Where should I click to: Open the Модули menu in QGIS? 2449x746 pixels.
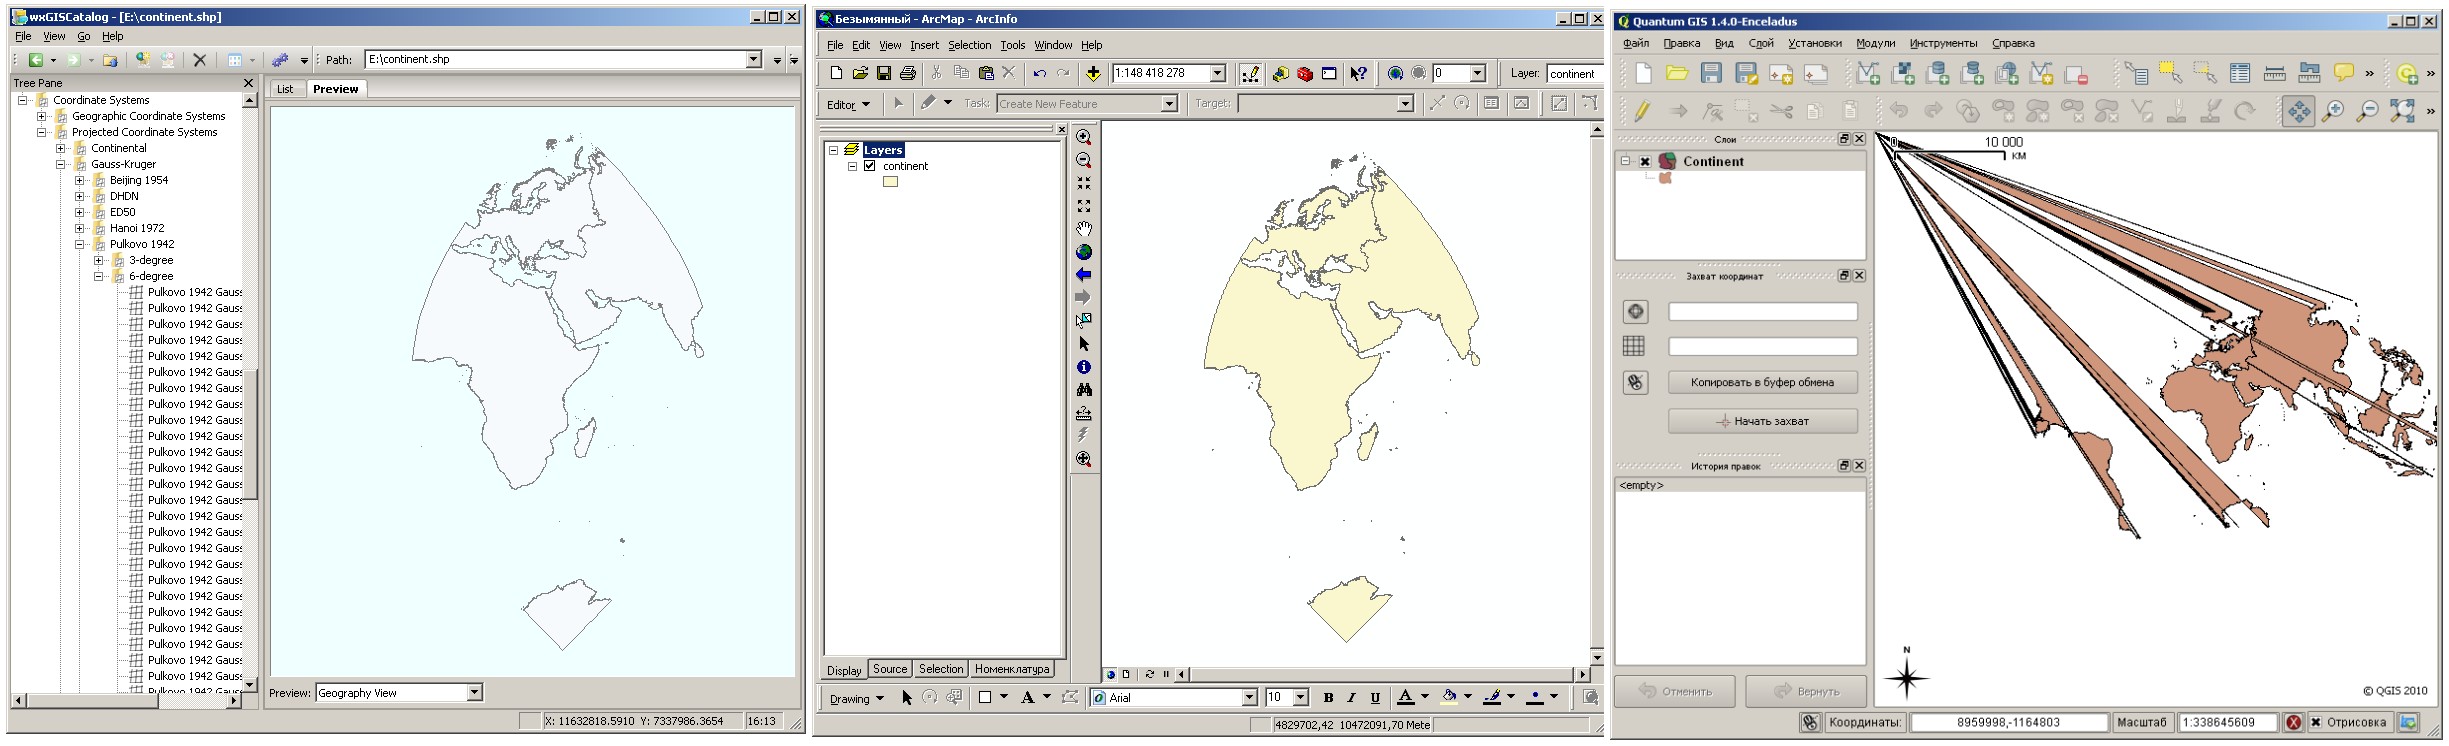[1875, 43]
